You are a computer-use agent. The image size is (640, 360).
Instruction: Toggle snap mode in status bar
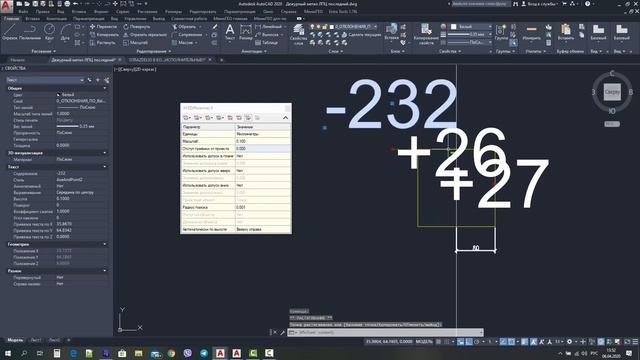click(447, 342)
